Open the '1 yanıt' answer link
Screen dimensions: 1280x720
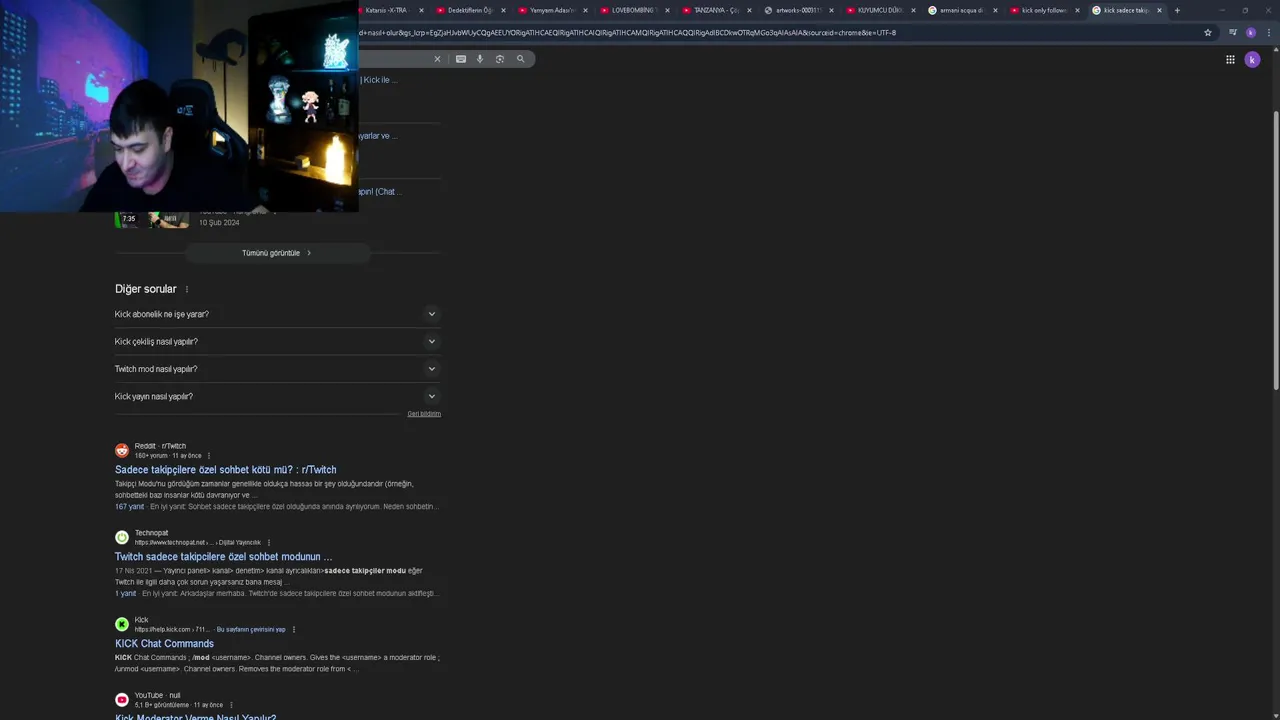(x=125, y=594)
